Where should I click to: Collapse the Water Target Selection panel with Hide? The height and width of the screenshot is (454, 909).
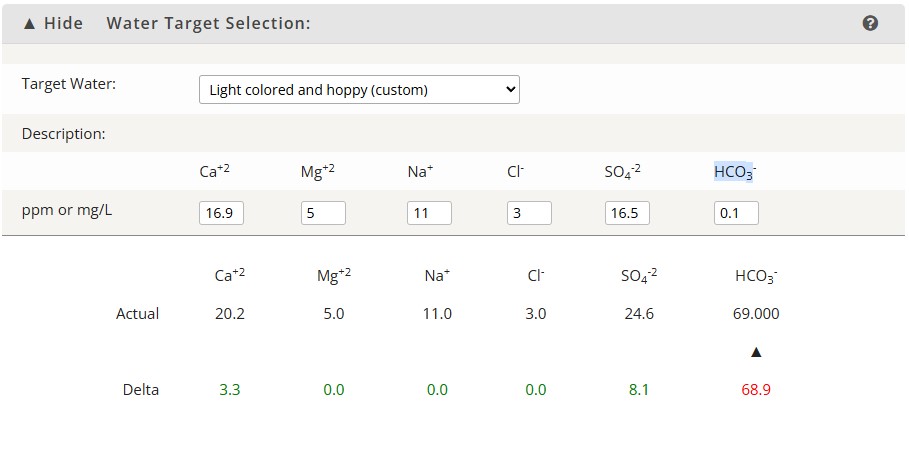pos(53,23)
